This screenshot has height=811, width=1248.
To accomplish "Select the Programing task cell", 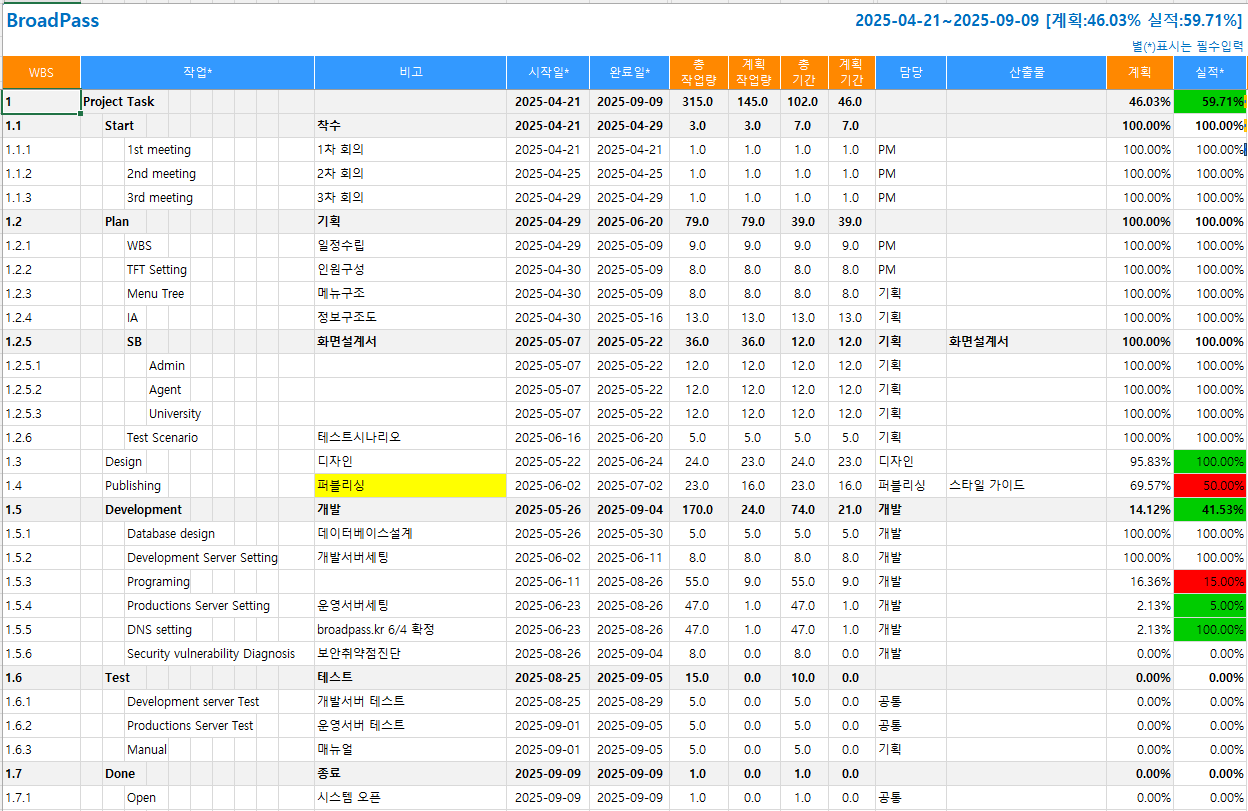I will 158,582.
